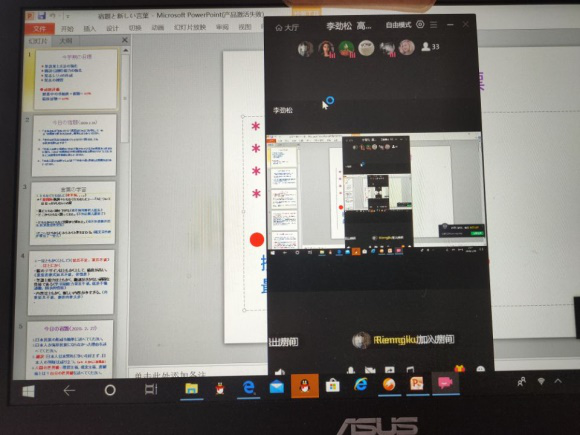Click the participants count icon showing 33
Screen dimensions: 580x435
430,47
